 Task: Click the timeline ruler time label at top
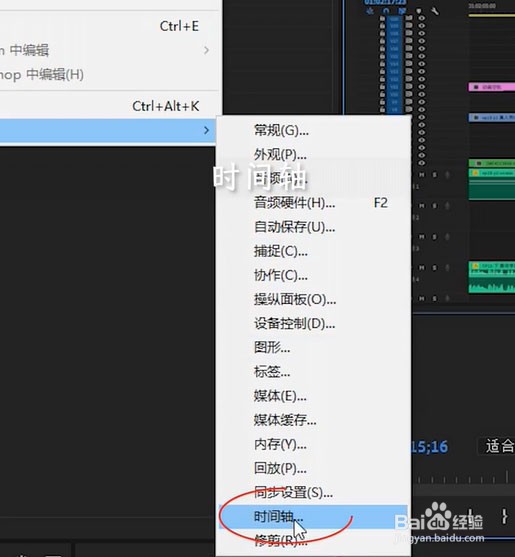(x=482, y=6)
